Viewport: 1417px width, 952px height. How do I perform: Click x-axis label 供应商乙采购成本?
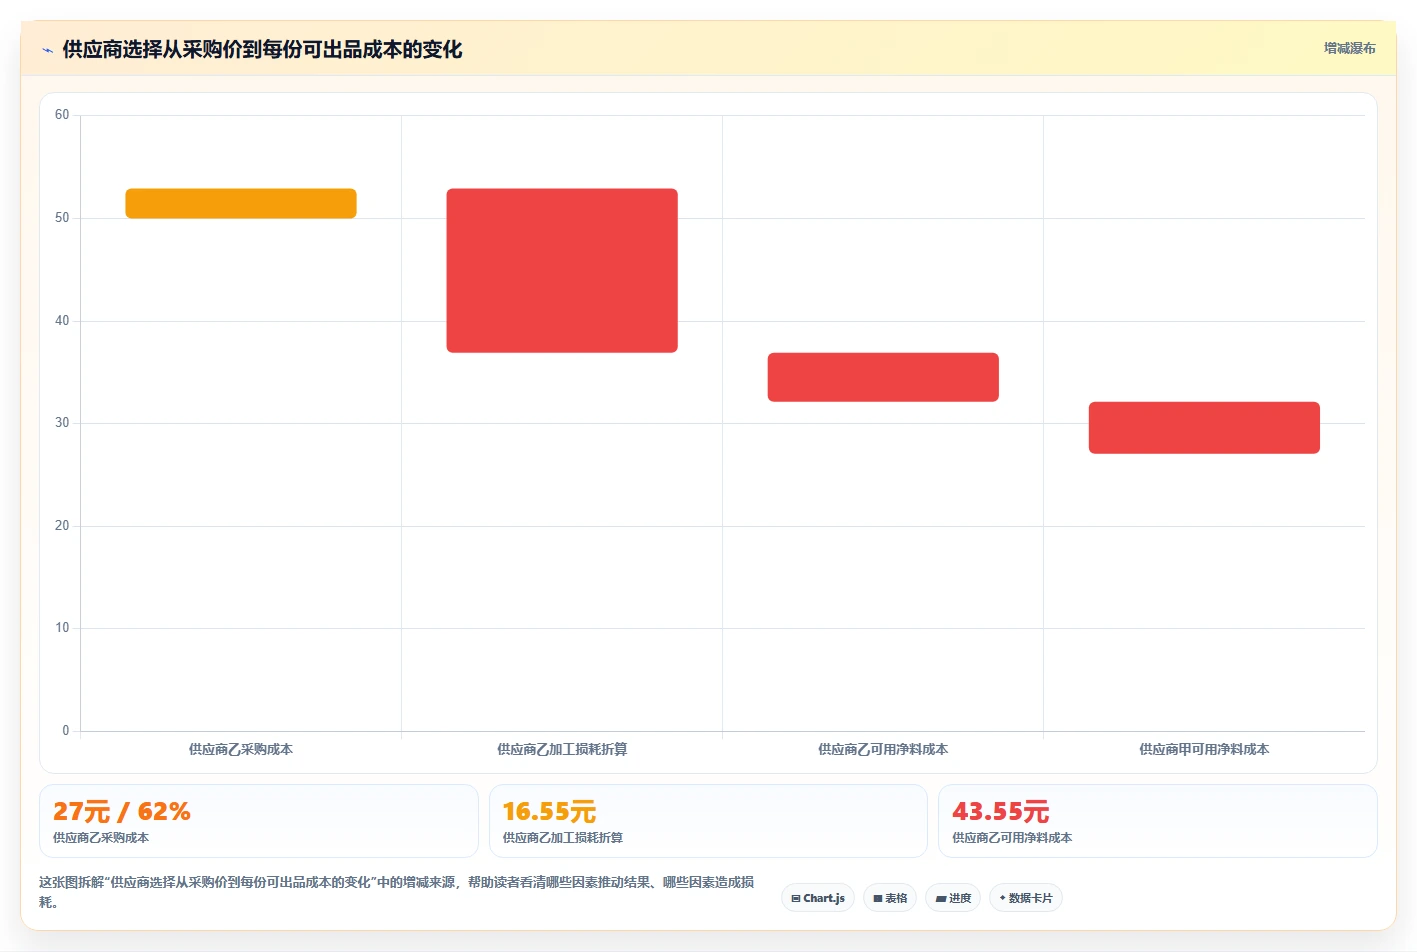coord(241,749)
